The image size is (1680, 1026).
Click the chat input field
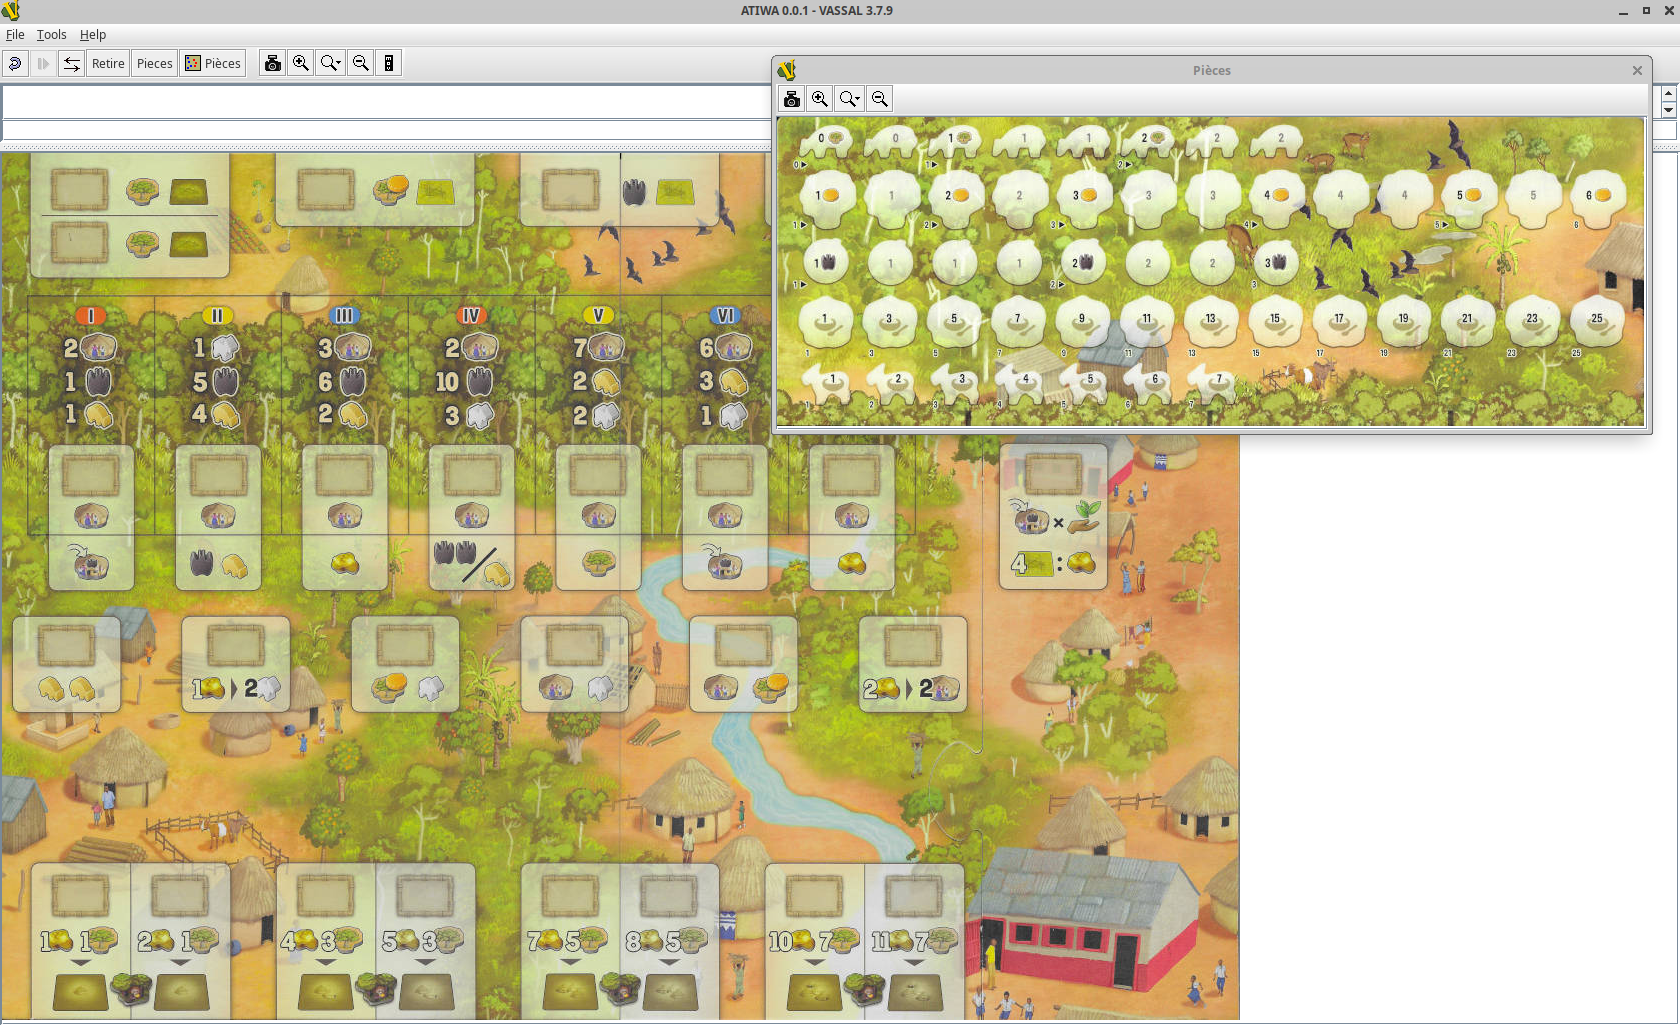386,130
